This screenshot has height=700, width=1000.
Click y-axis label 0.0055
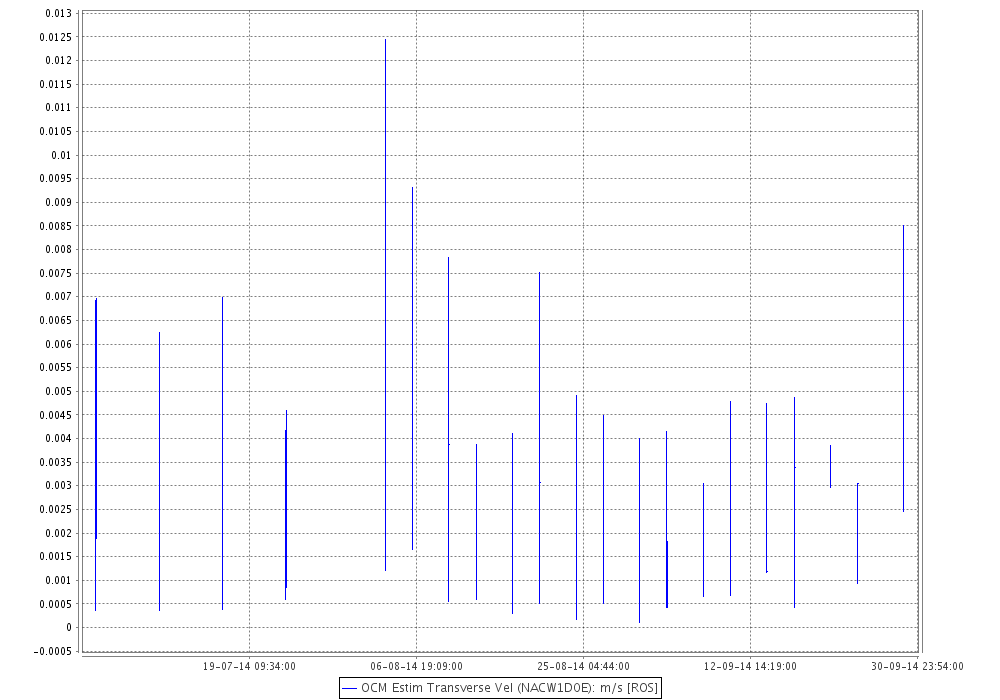(x=55, y=368)
